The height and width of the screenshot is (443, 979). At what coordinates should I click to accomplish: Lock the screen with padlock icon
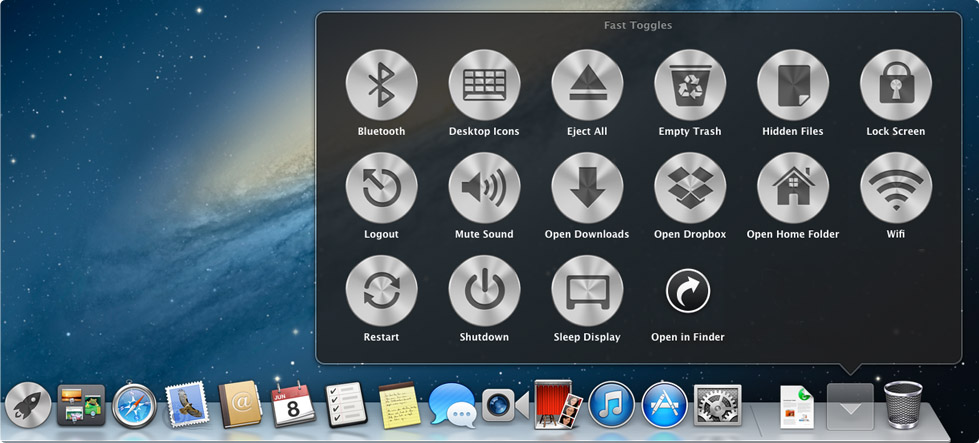895,86
